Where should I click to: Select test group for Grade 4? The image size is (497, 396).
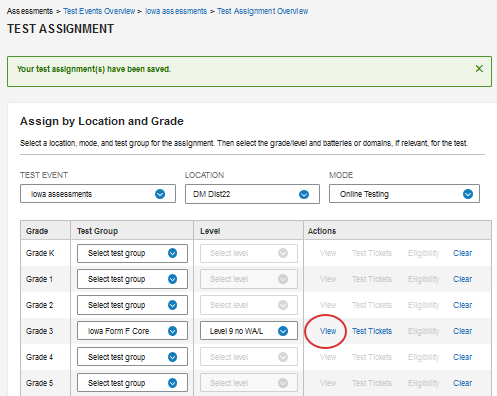point(132,357)
